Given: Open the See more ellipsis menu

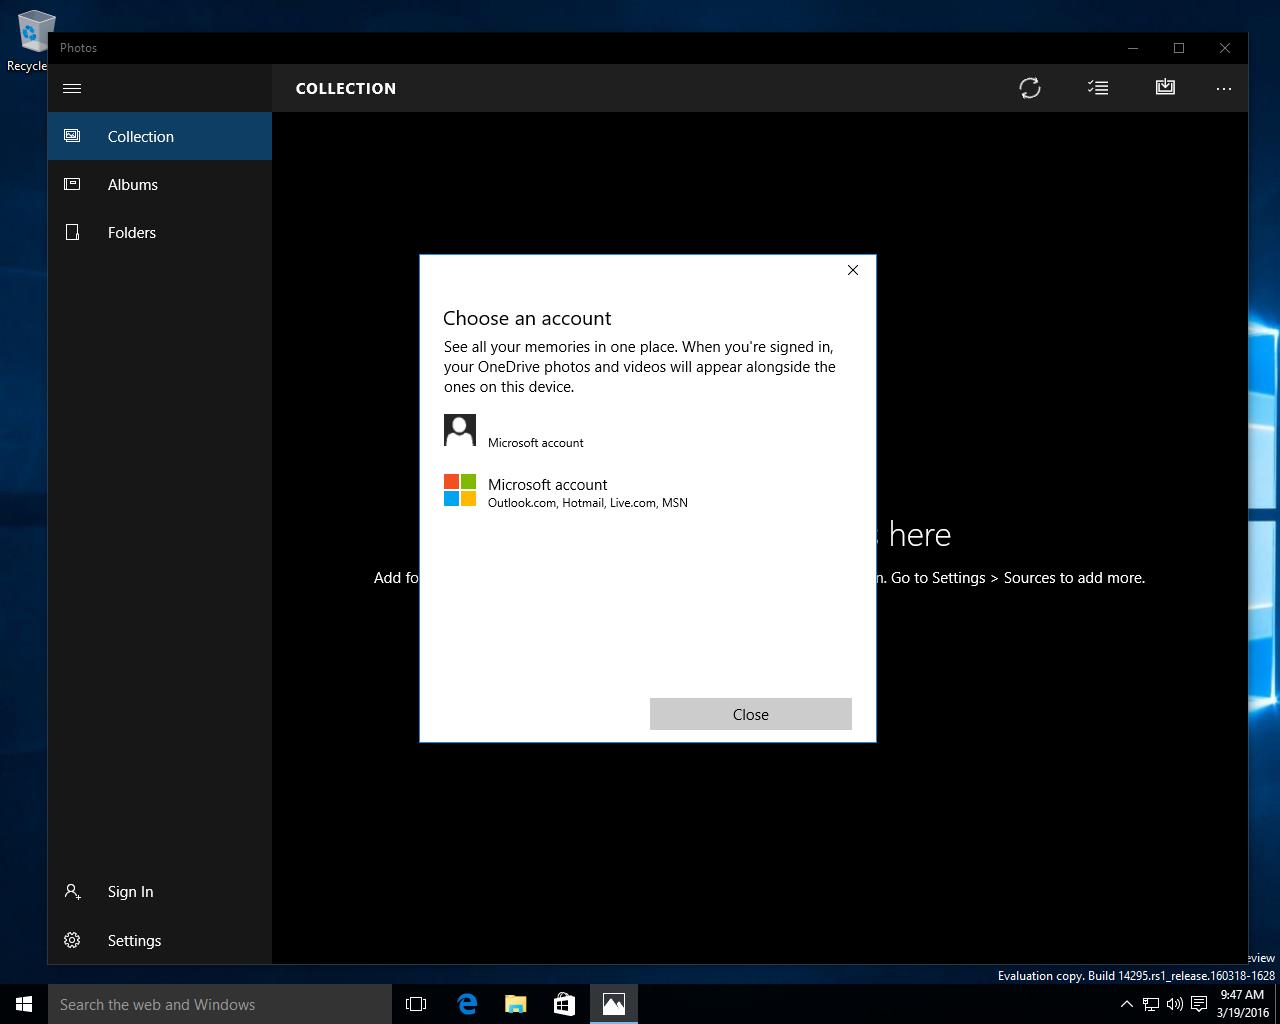Looking at the screenshot, I should [1224, 88].
